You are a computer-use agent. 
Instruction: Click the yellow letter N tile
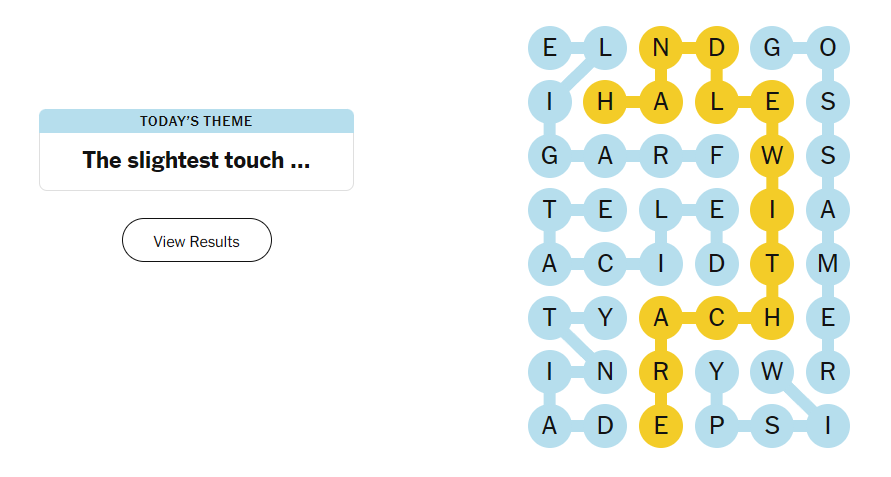pos(661,48)
